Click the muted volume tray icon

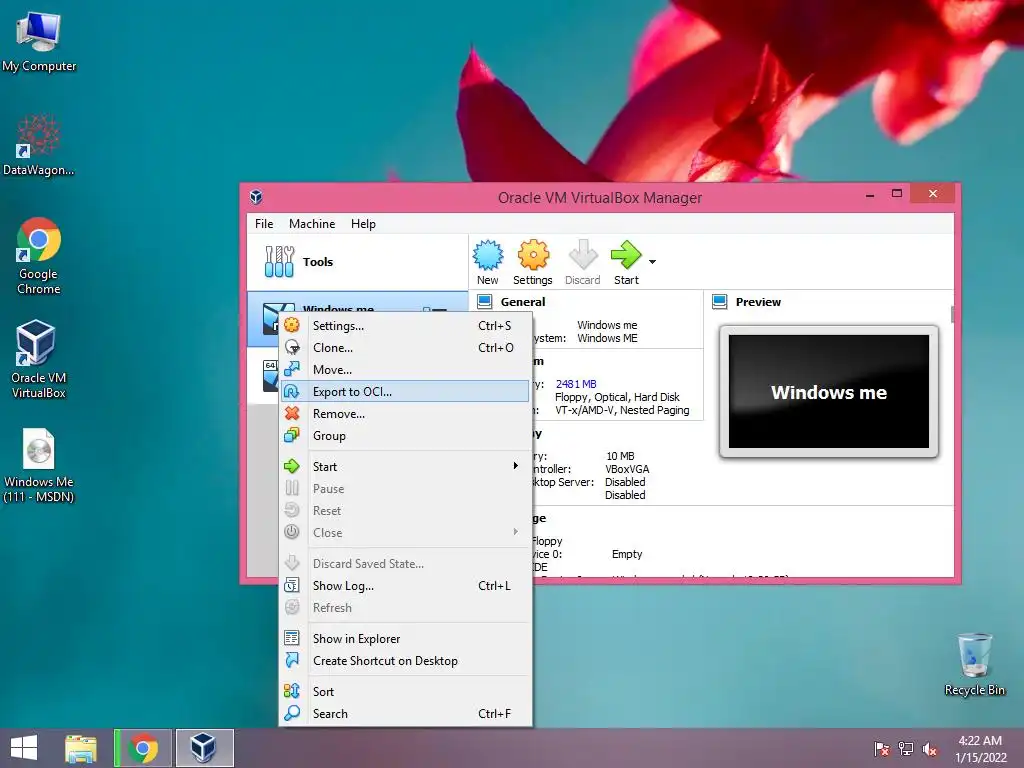[x=930, y=749]
